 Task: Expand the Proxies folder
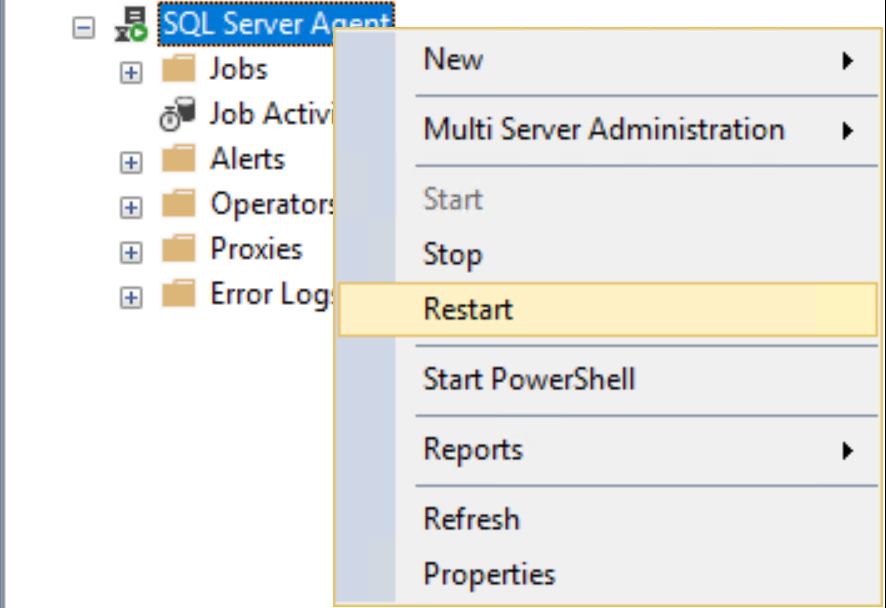[x=131, y=253]
